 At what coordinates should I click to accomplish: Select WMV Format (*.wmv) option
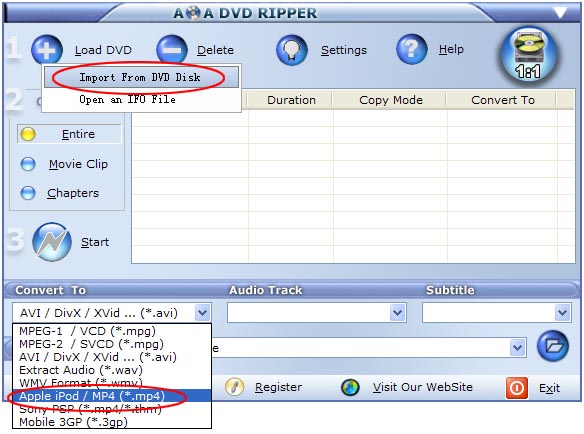112,383
